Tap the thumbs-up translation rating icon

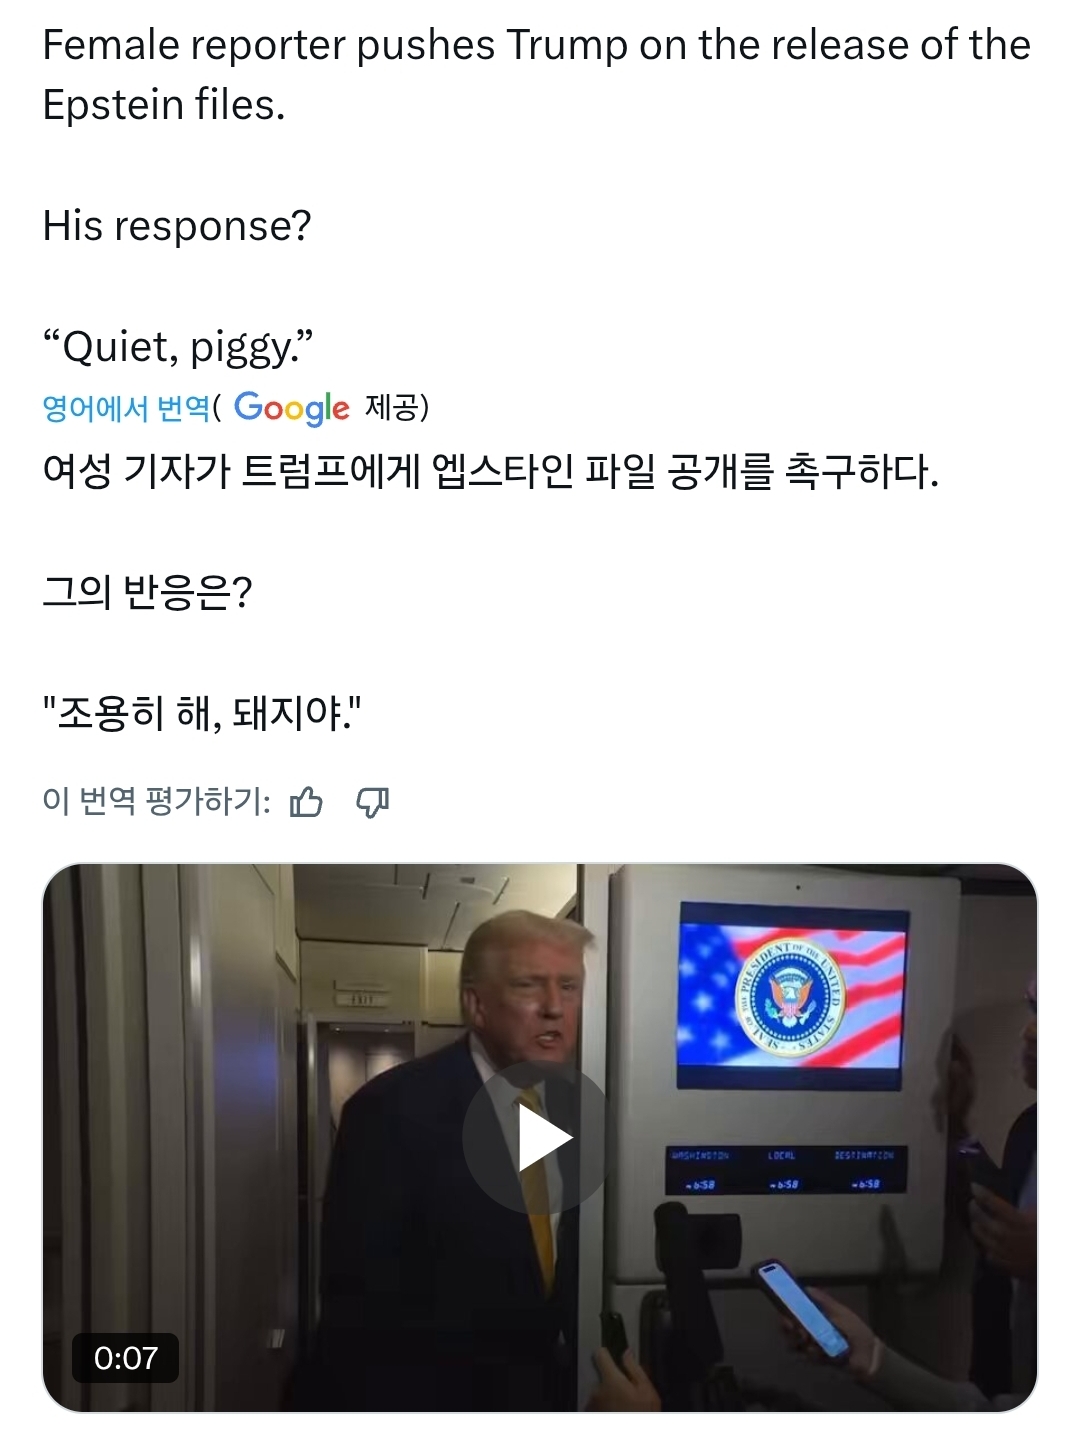[x=306, y=802]
